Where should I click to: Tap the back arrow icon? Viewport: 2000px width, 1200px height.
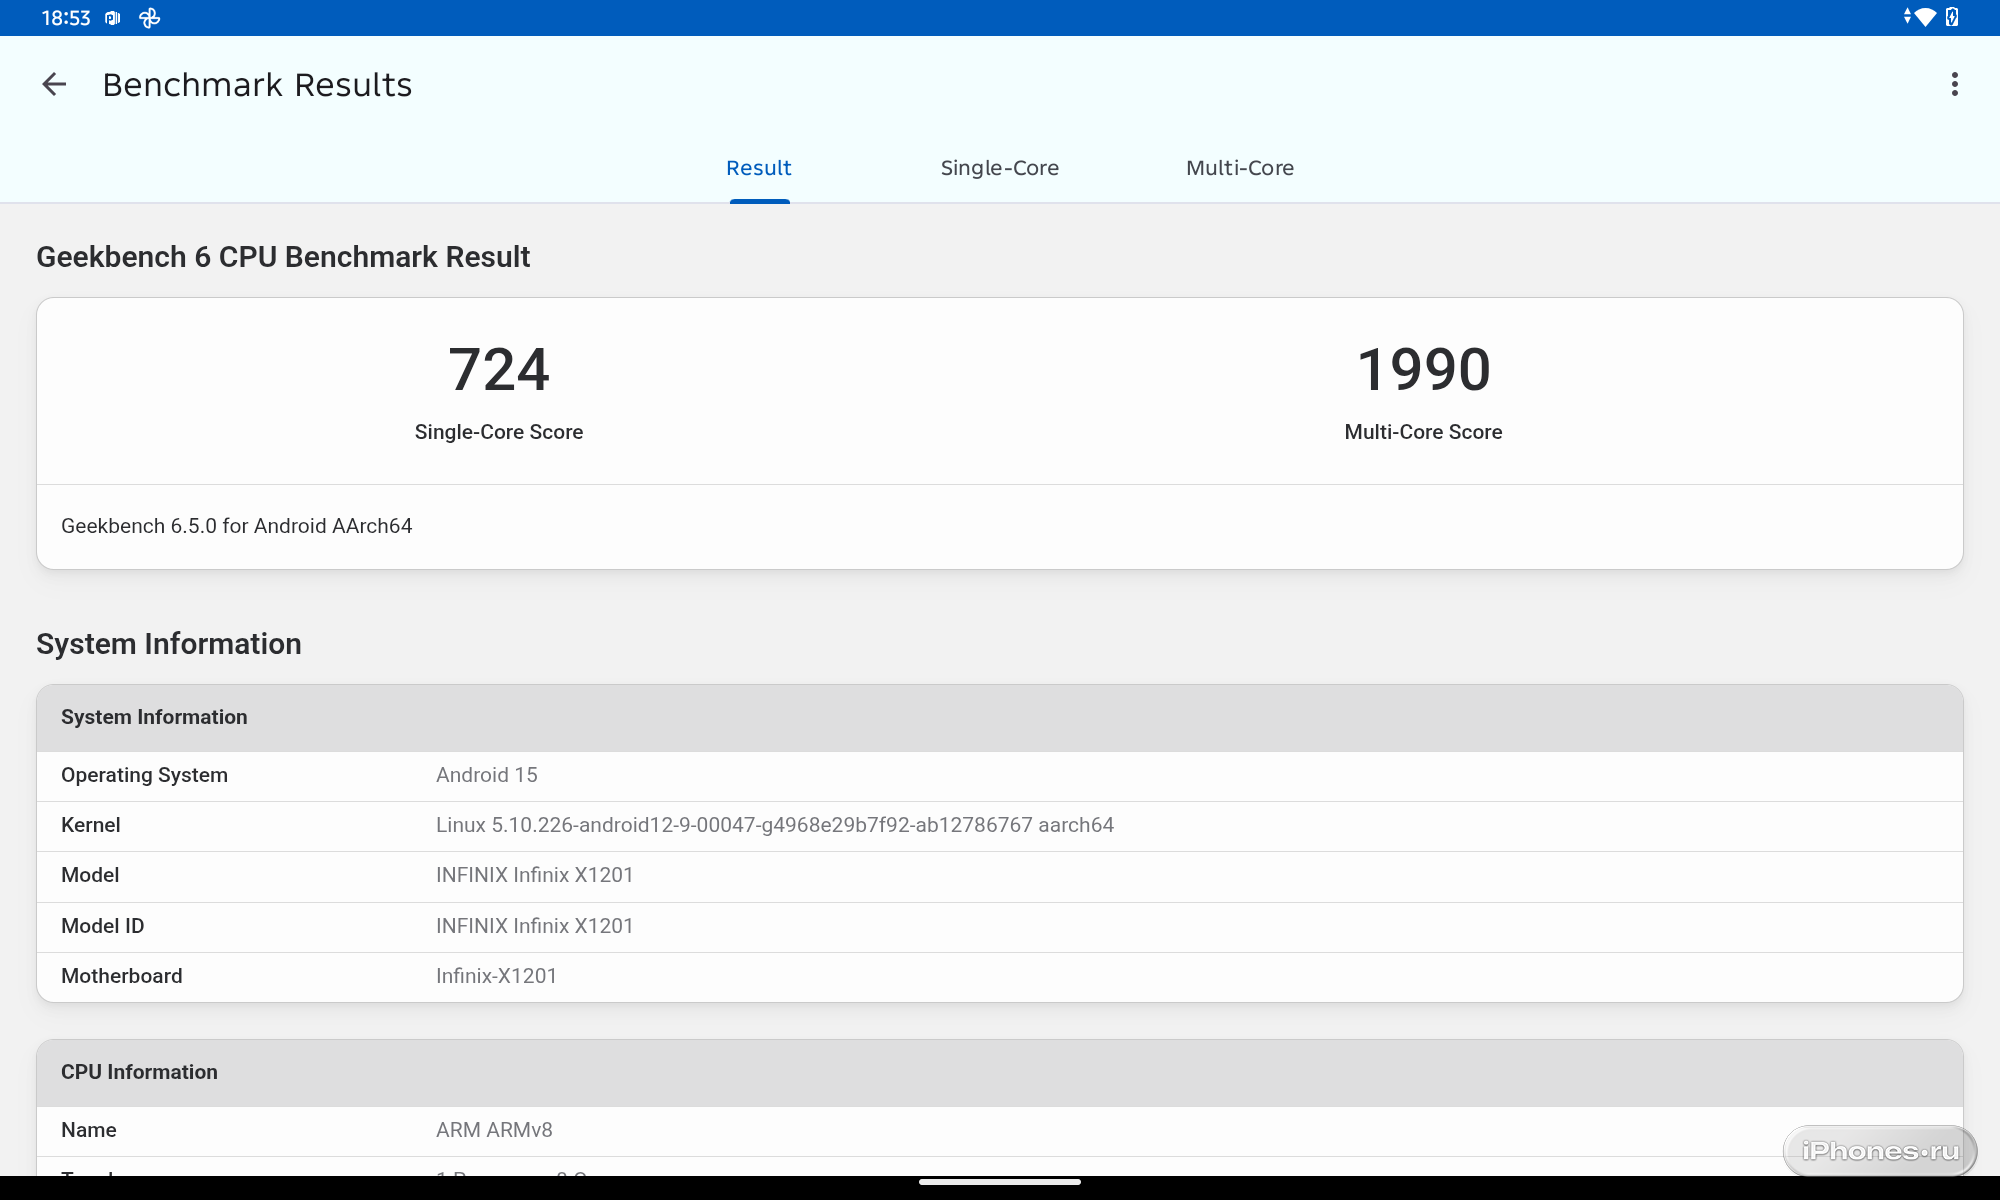pyautogui.click(x=54, y=85)
